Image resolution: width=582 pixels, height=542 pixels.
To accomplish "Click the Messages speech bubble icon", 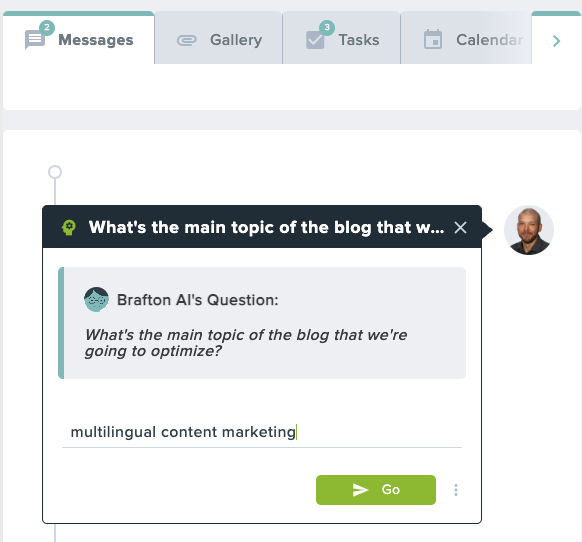I will point(35,40).
